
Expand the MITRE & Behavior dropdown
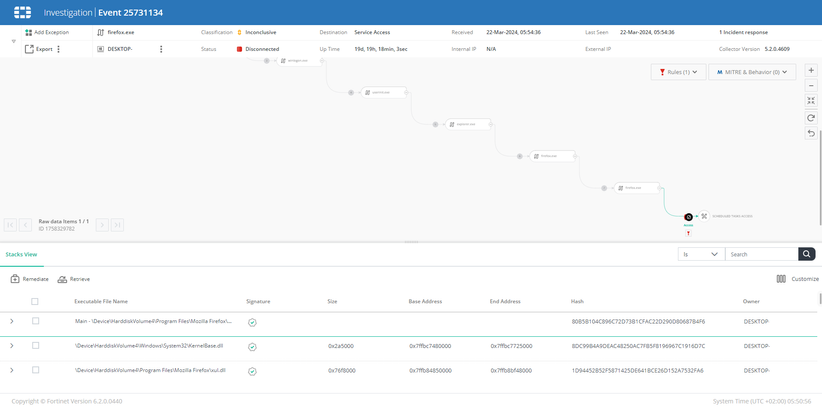coord(752,72)
